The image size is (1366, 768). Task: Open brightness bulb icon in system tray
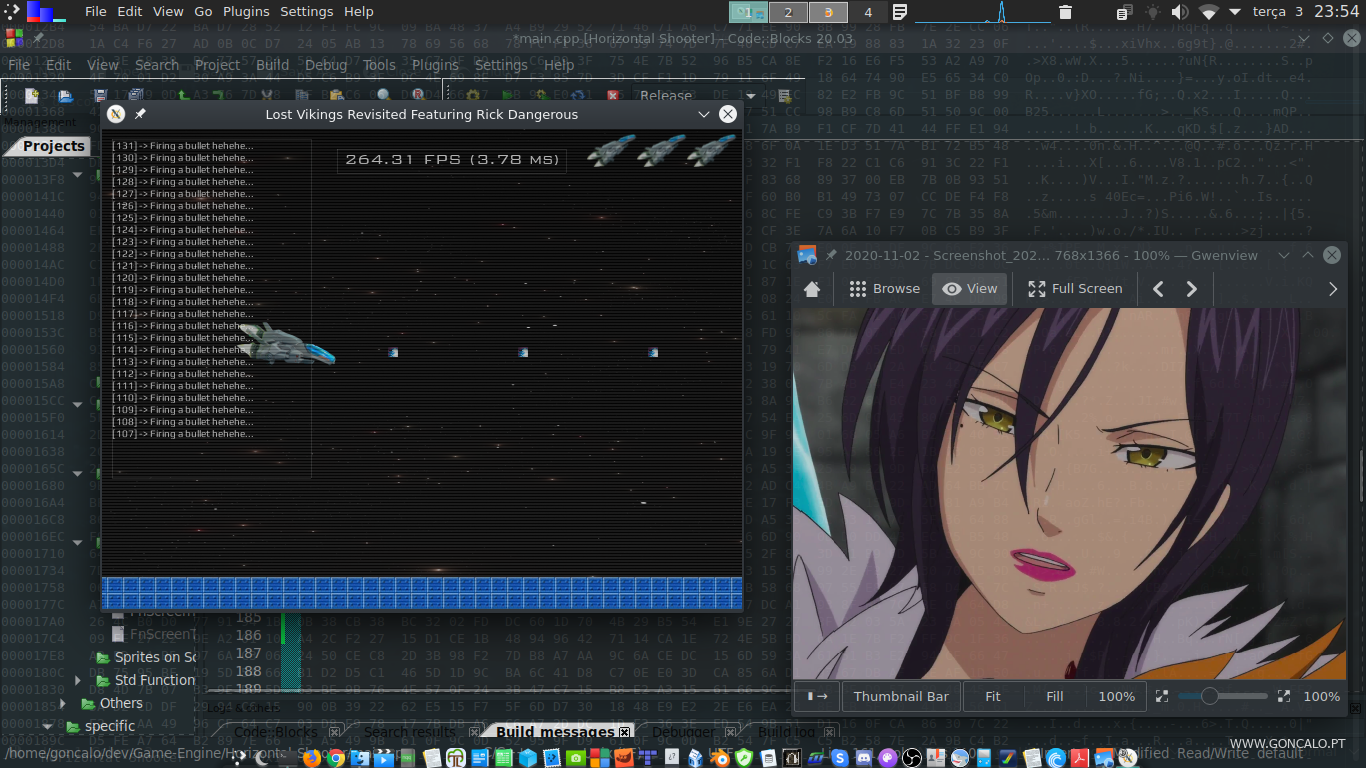tap(1152, 12)
